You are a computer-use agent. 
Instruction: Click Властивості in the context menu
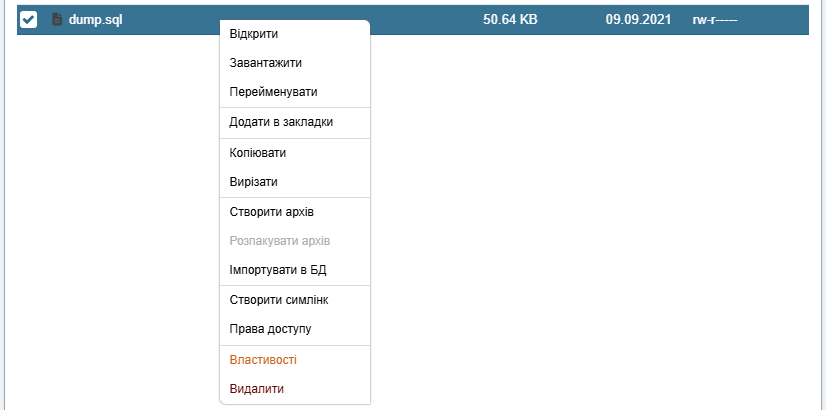pos(263,360)
